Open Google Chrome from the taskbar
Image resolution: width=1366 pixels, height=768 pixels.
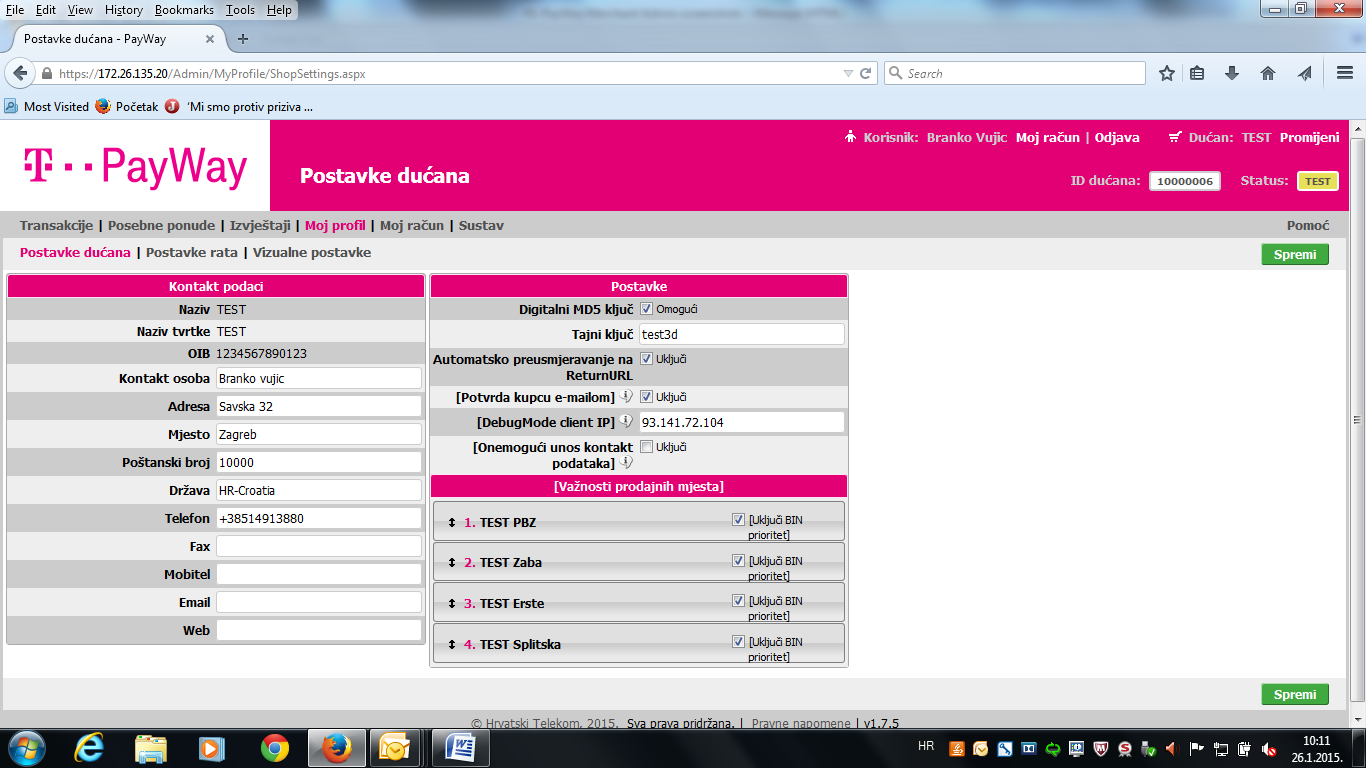(275, 747)
